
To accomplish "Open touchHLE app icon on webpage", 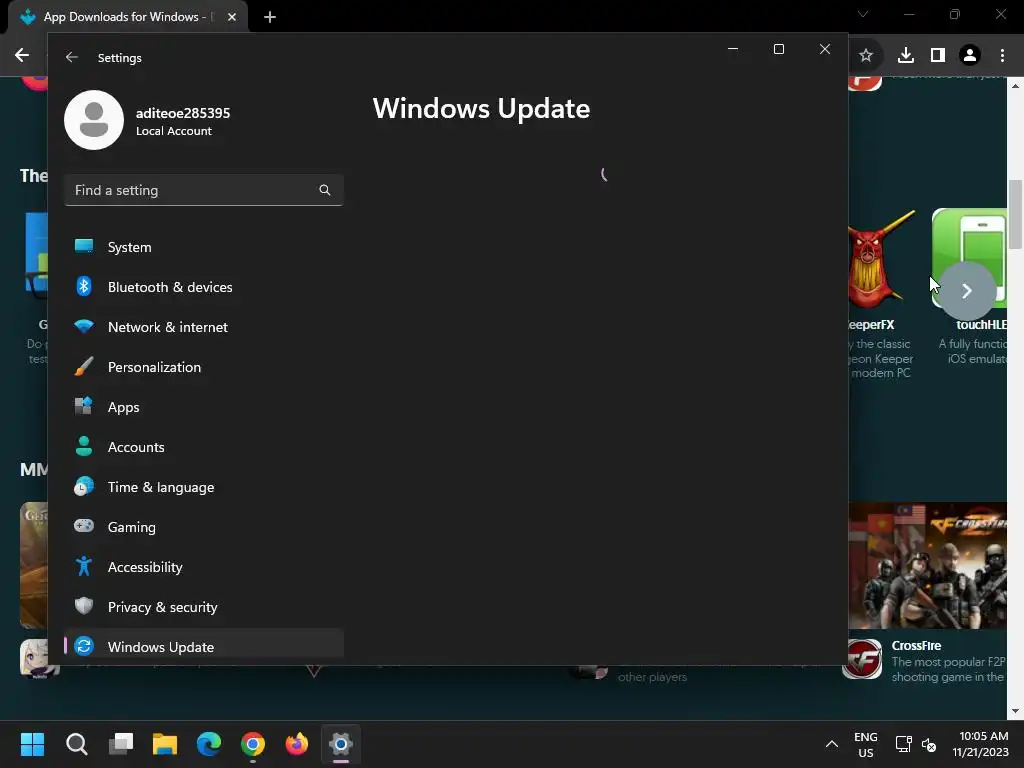I will (x=969, y=258).
